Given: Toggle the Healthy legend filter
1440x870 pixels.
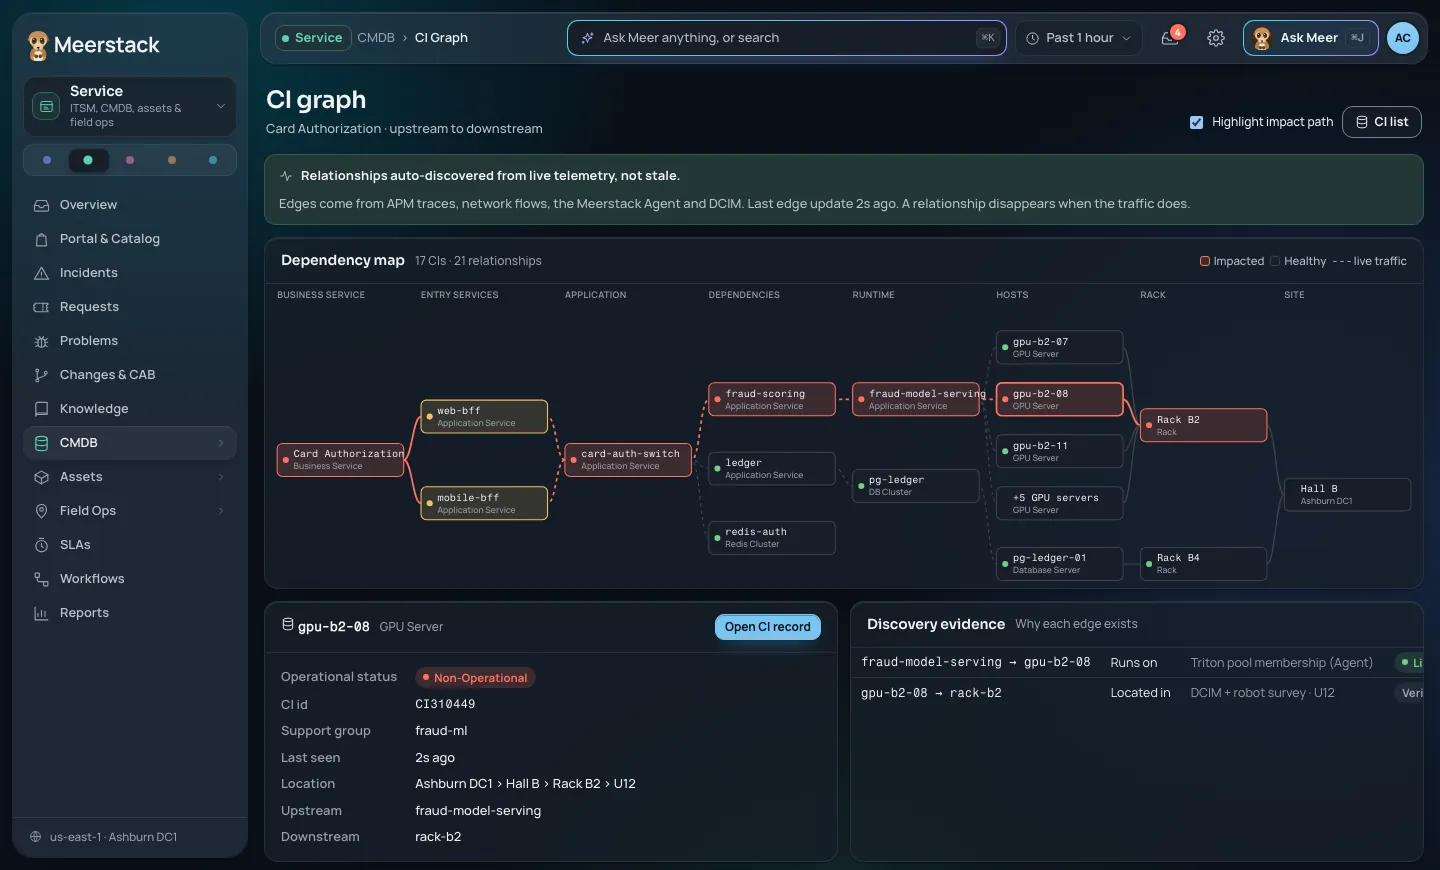Looking at the screenshot, I should pos(1298,261).
